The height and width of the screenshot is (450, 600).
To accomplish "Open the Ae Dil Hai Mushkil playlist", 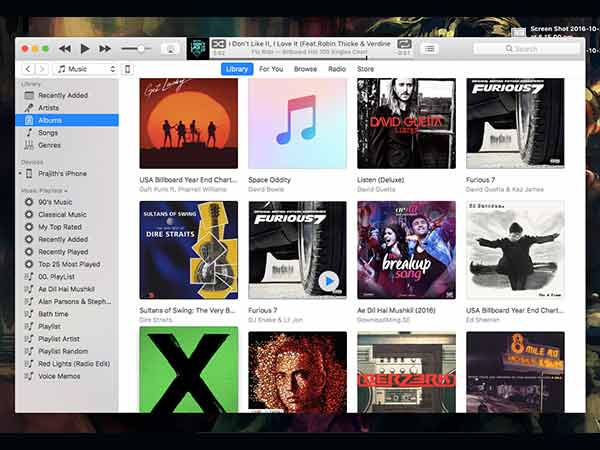I will pyautogui.click(x=67, y=289).
